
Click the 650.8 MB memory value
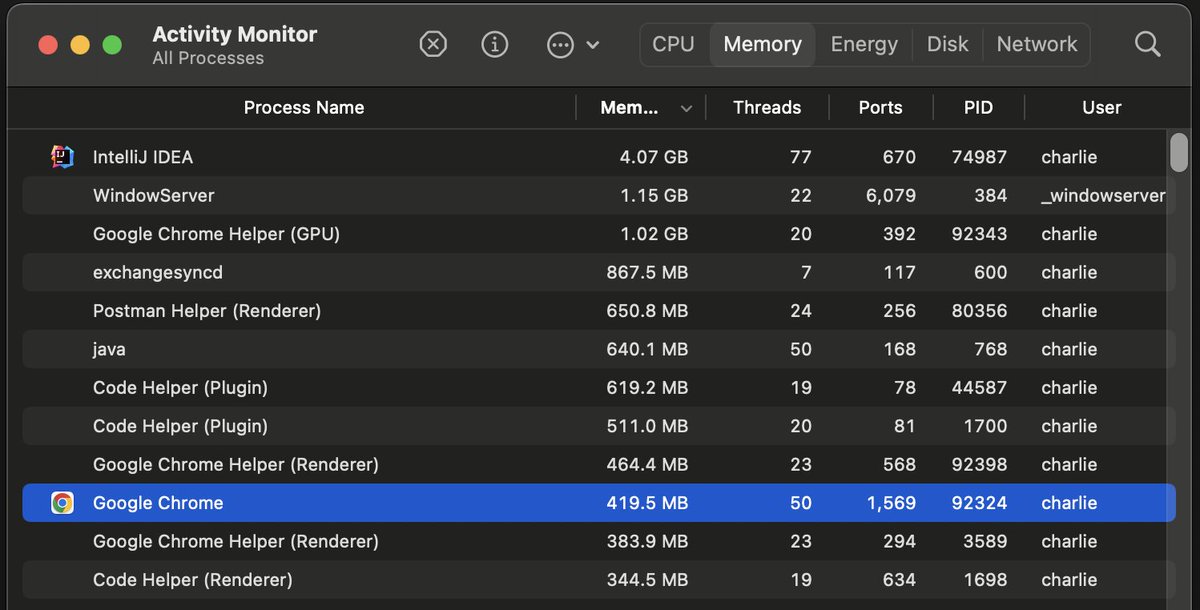tap(647, 311)
